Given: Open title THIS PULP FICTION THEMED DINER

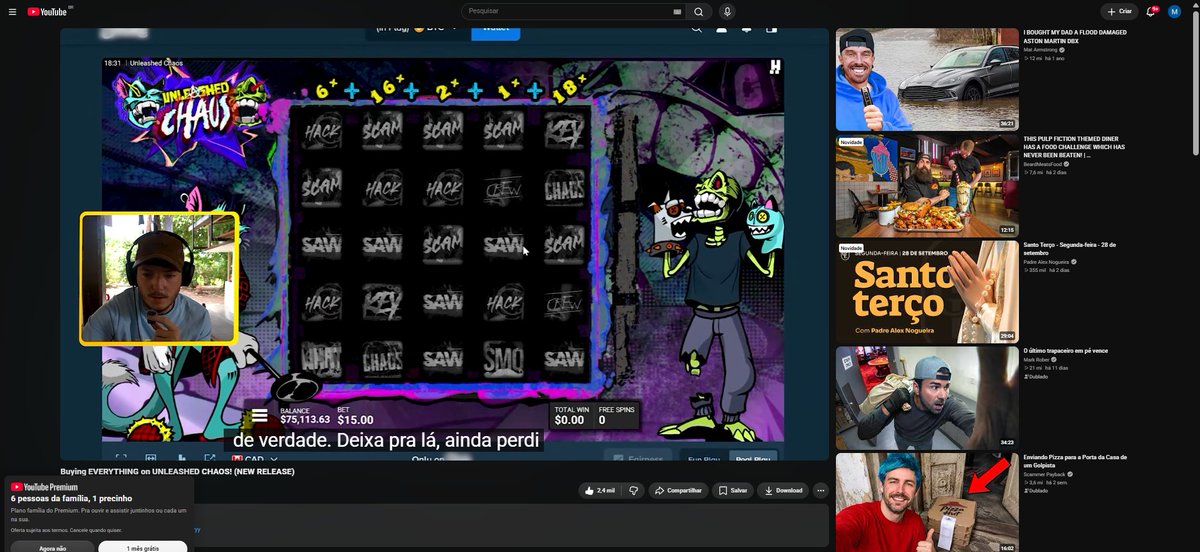Looking at the screenshot, I should (1074, 147).
